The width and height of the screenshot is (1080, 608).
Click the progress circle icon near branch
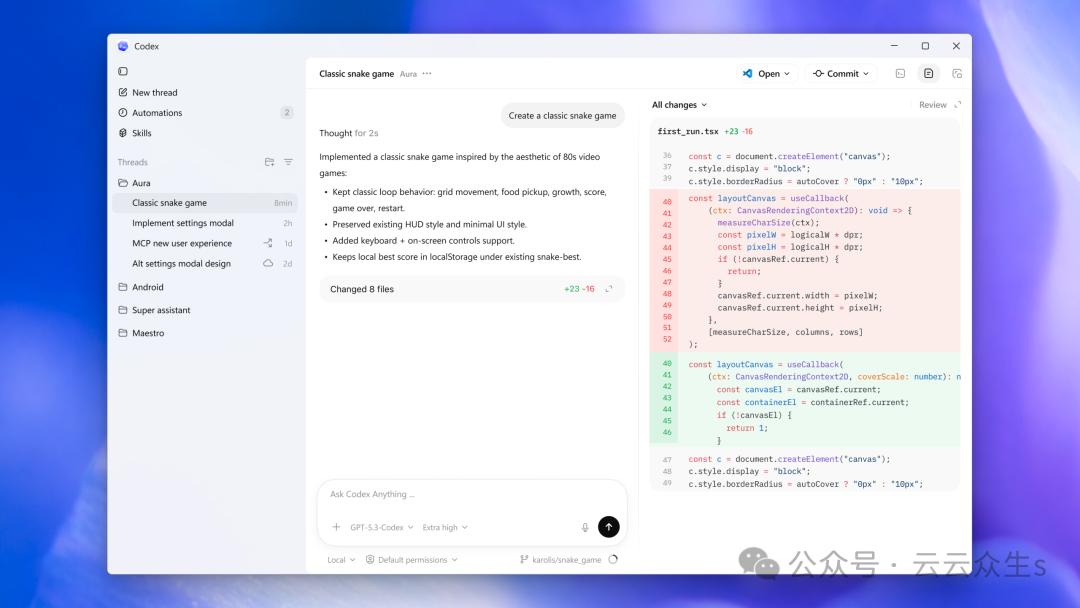click(613, 560)
